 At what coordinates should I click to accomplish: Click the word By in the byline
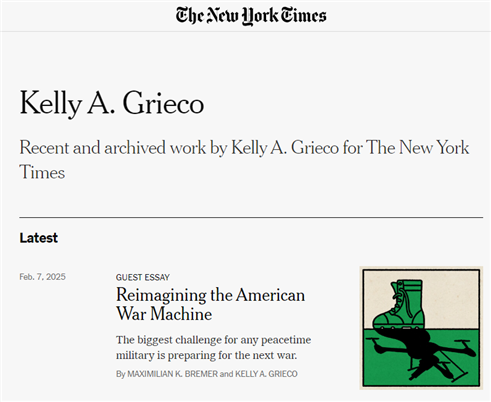[x=120, y=374]
